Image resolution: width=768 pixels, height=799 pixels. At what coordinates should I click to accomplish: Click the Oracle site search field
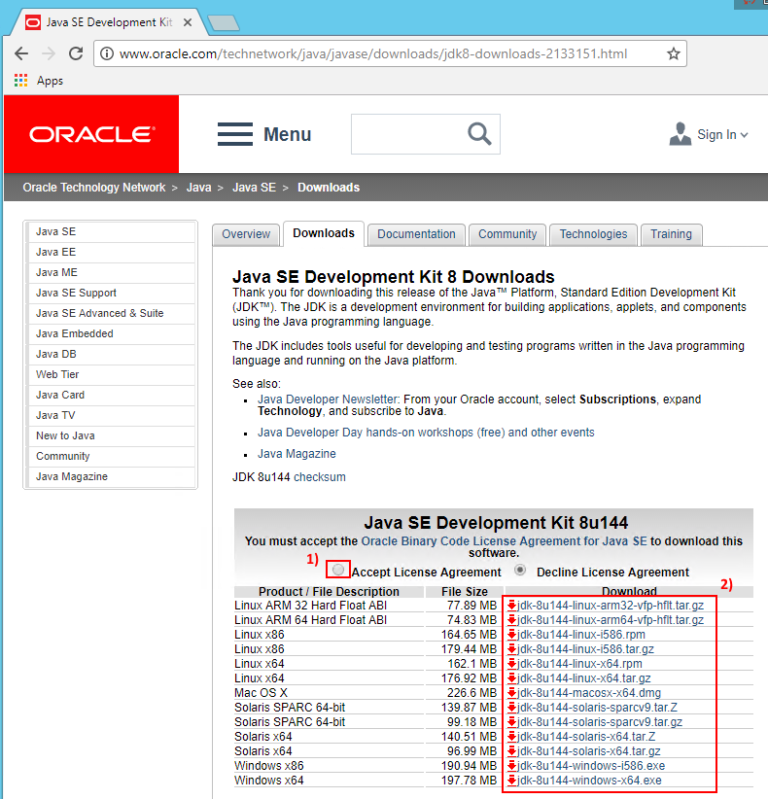tap(405, 134)
